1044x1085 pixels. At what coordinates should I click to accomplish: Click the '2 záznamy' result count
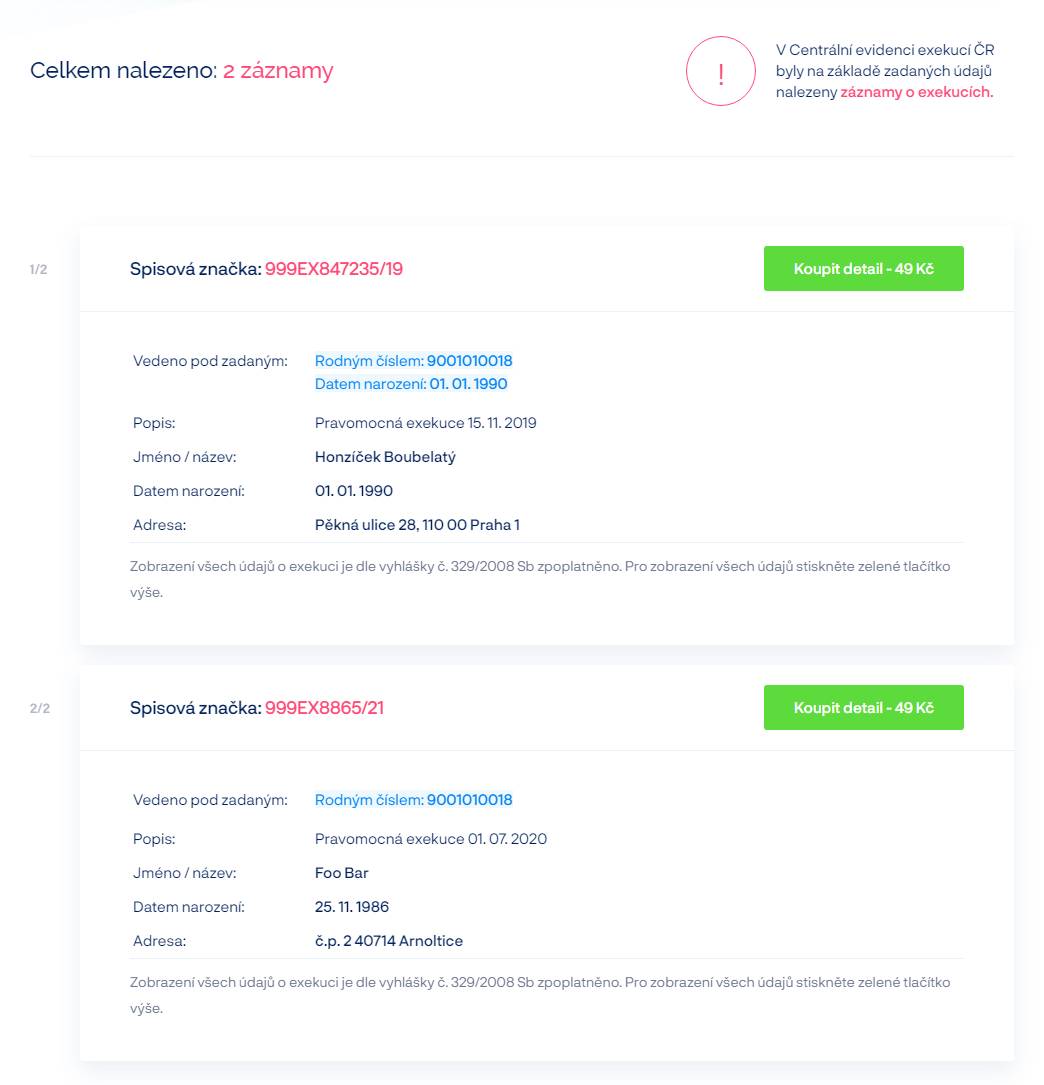(x=278, y=71)
